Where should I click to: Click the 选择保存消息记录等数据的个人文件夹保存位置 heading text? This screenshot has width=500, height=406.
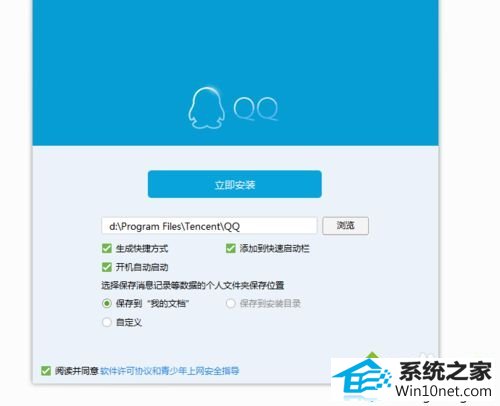(193, 285)
